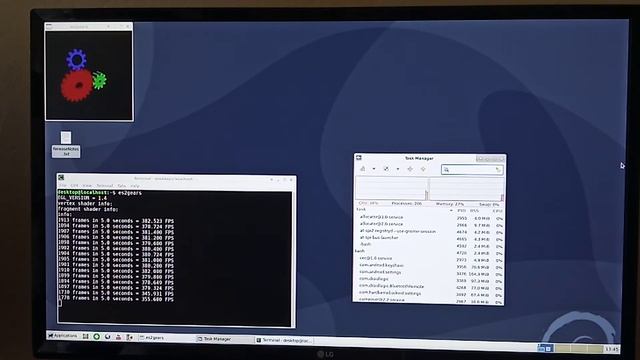Click the clear icon in search field
The height and width of the screenshot is (360, 640).
498,170
